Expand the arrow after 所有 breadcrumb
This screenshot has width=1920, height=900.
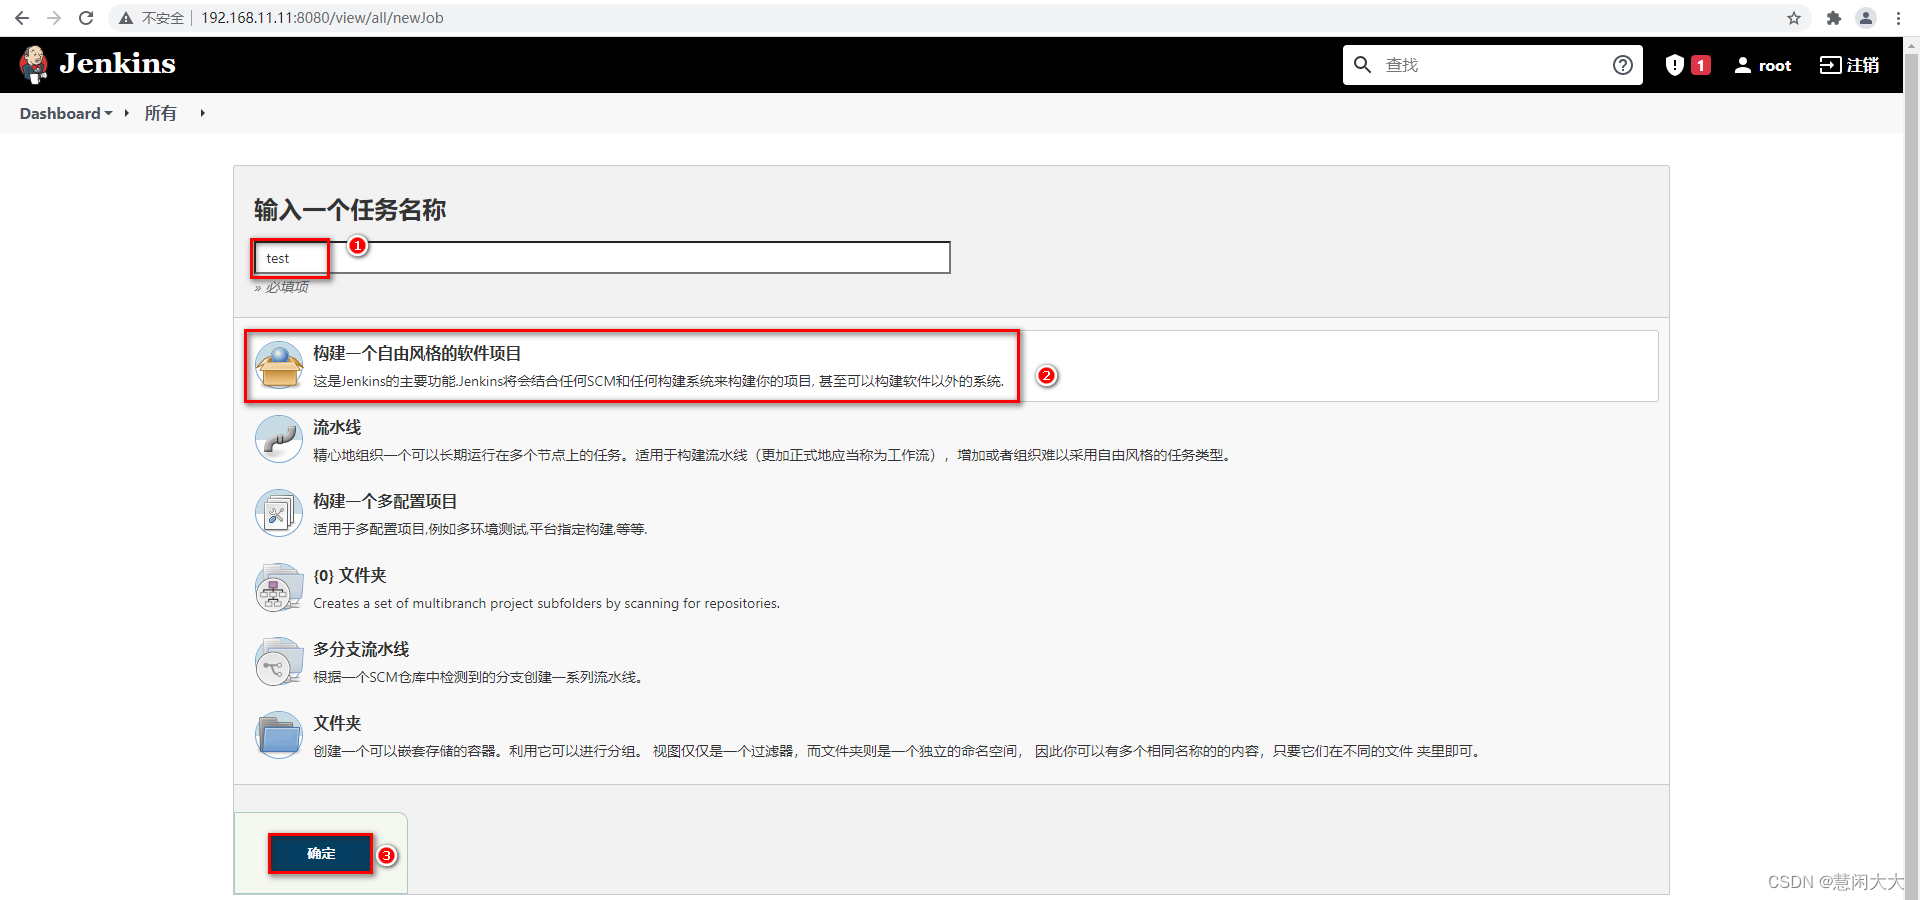click(202, 113)
